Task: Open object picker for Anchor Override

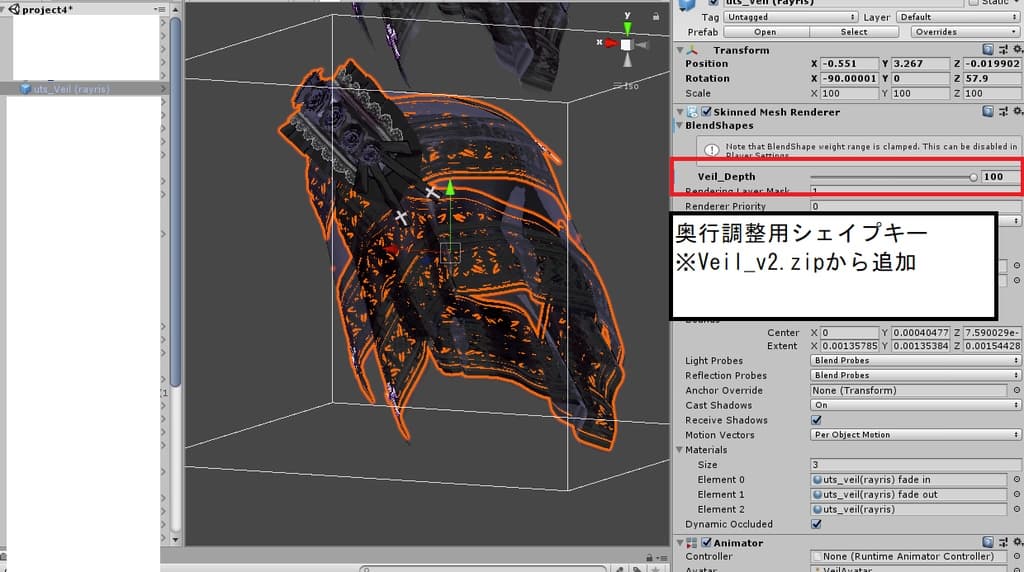Action: tap(1016, 391)
